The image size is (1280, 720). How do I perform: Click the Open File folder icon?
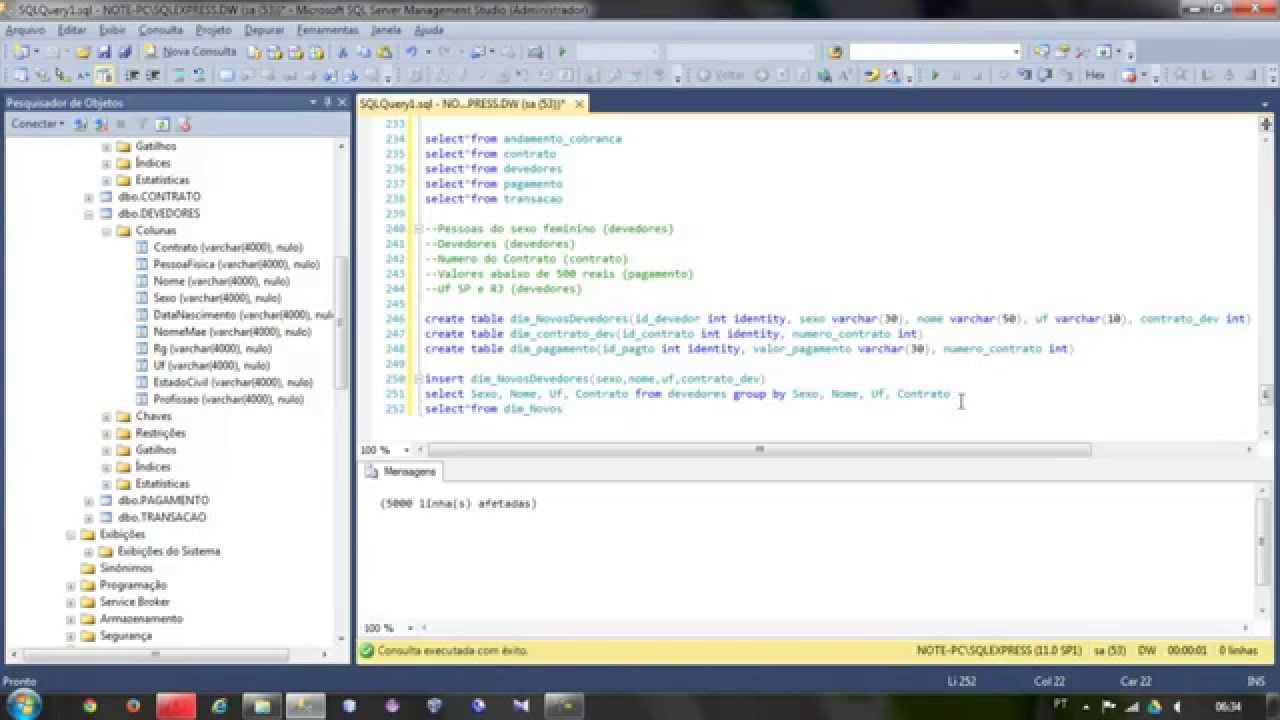click(84, 52)
